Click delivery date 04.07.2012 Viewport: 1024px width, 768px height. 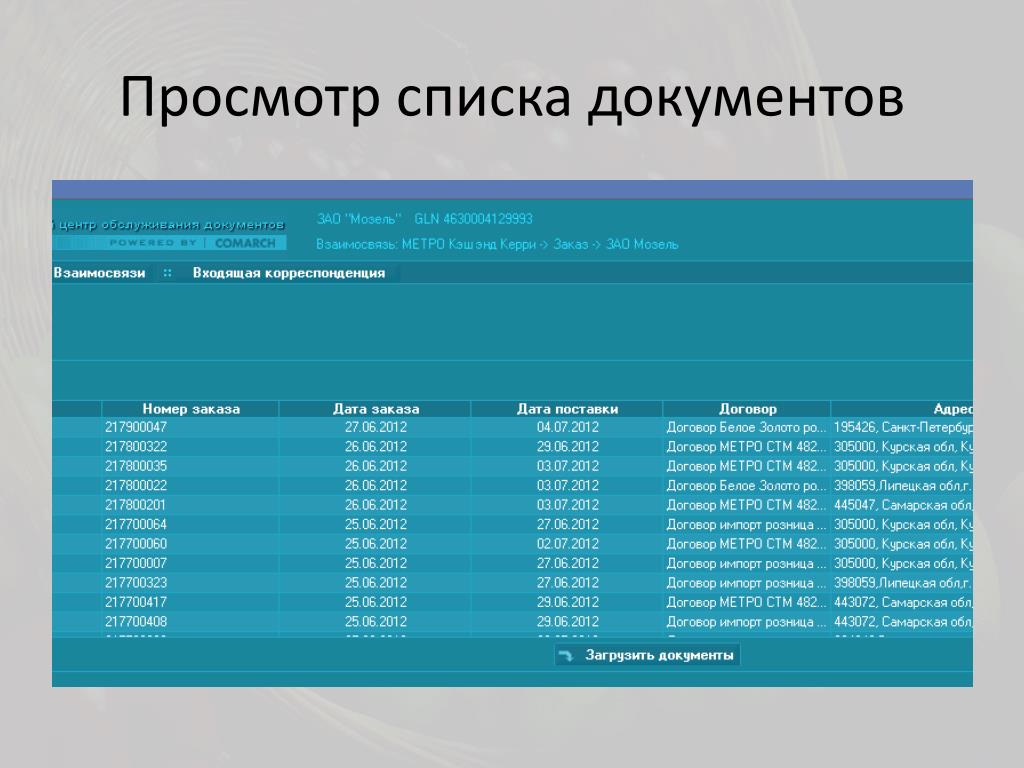coord(568,427)
